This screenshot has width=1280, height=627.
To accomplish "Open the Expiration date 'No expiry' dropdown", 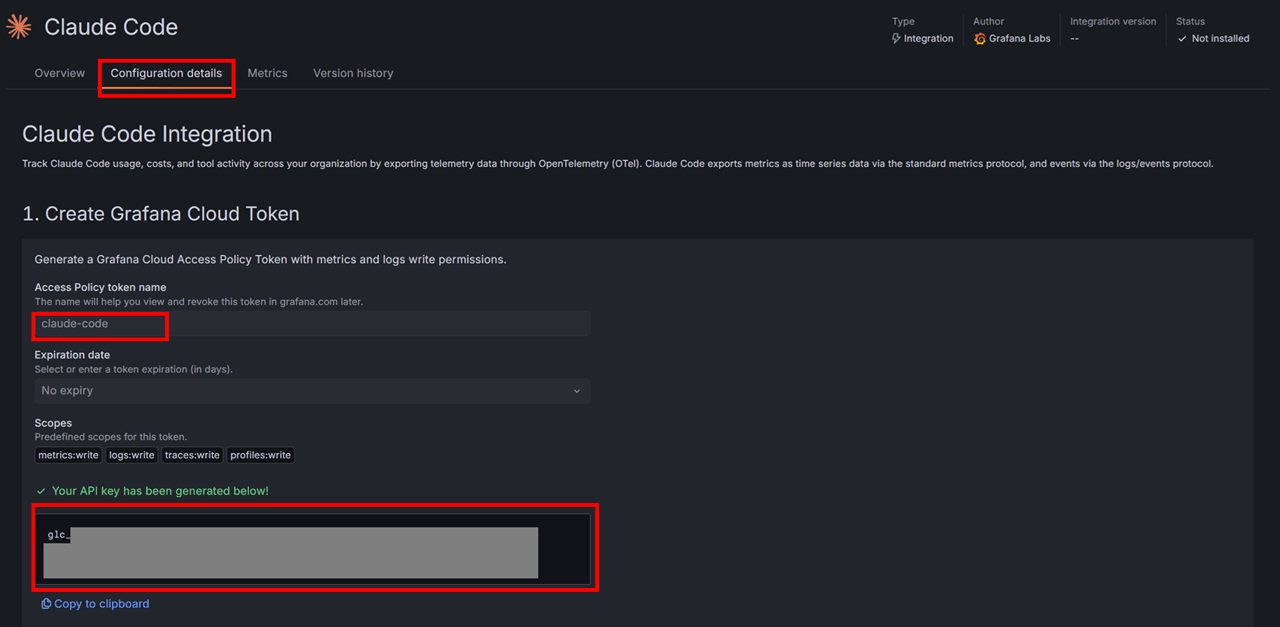I will pos(312,391).
